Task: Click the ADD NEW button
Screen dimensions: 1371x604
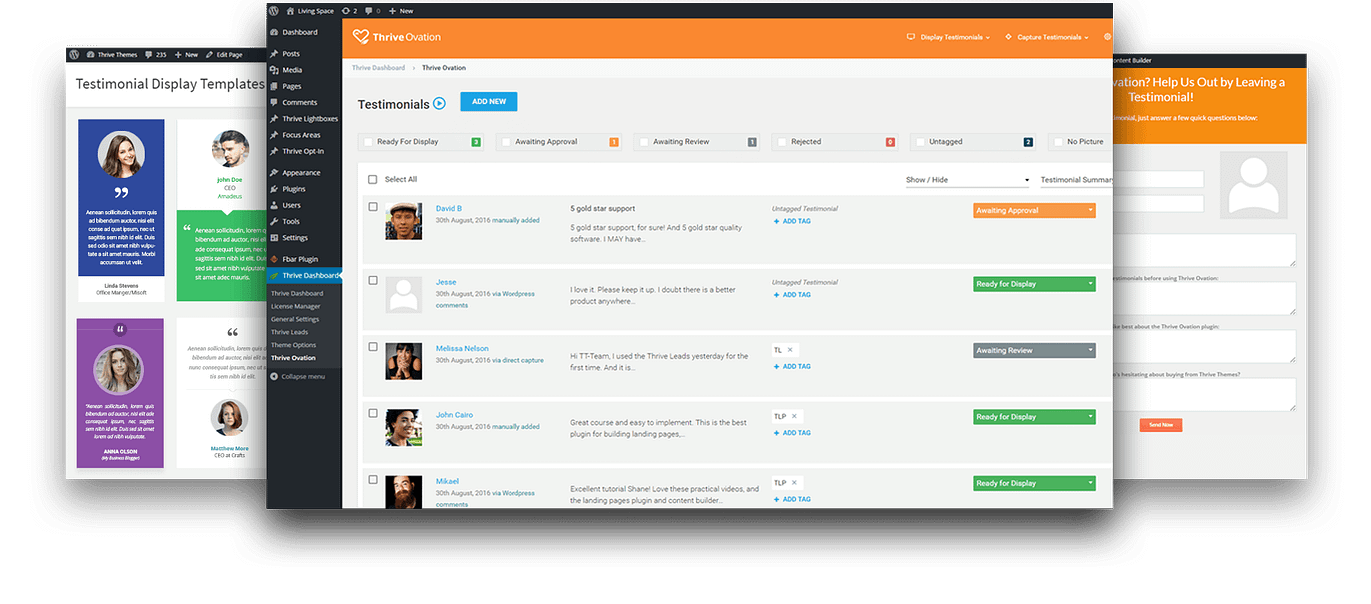Action: 489,102
